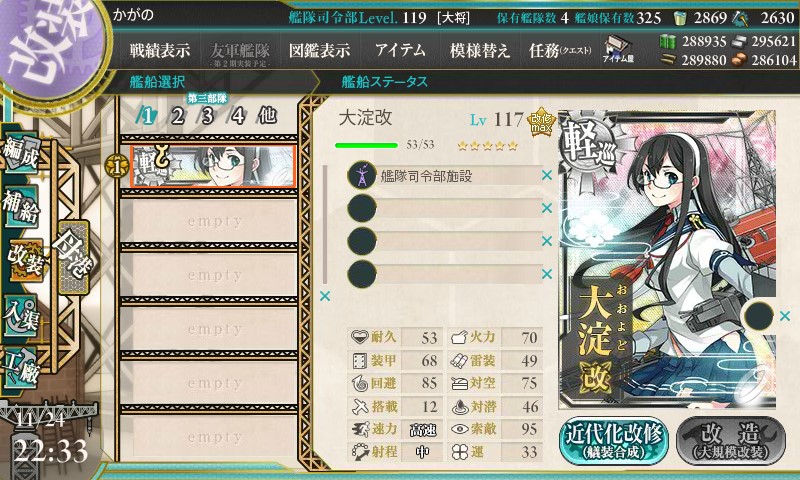Open the 任務(クエスト) quest menu
The width and height of the screenshot is (800, 480).
coord(560,50)
